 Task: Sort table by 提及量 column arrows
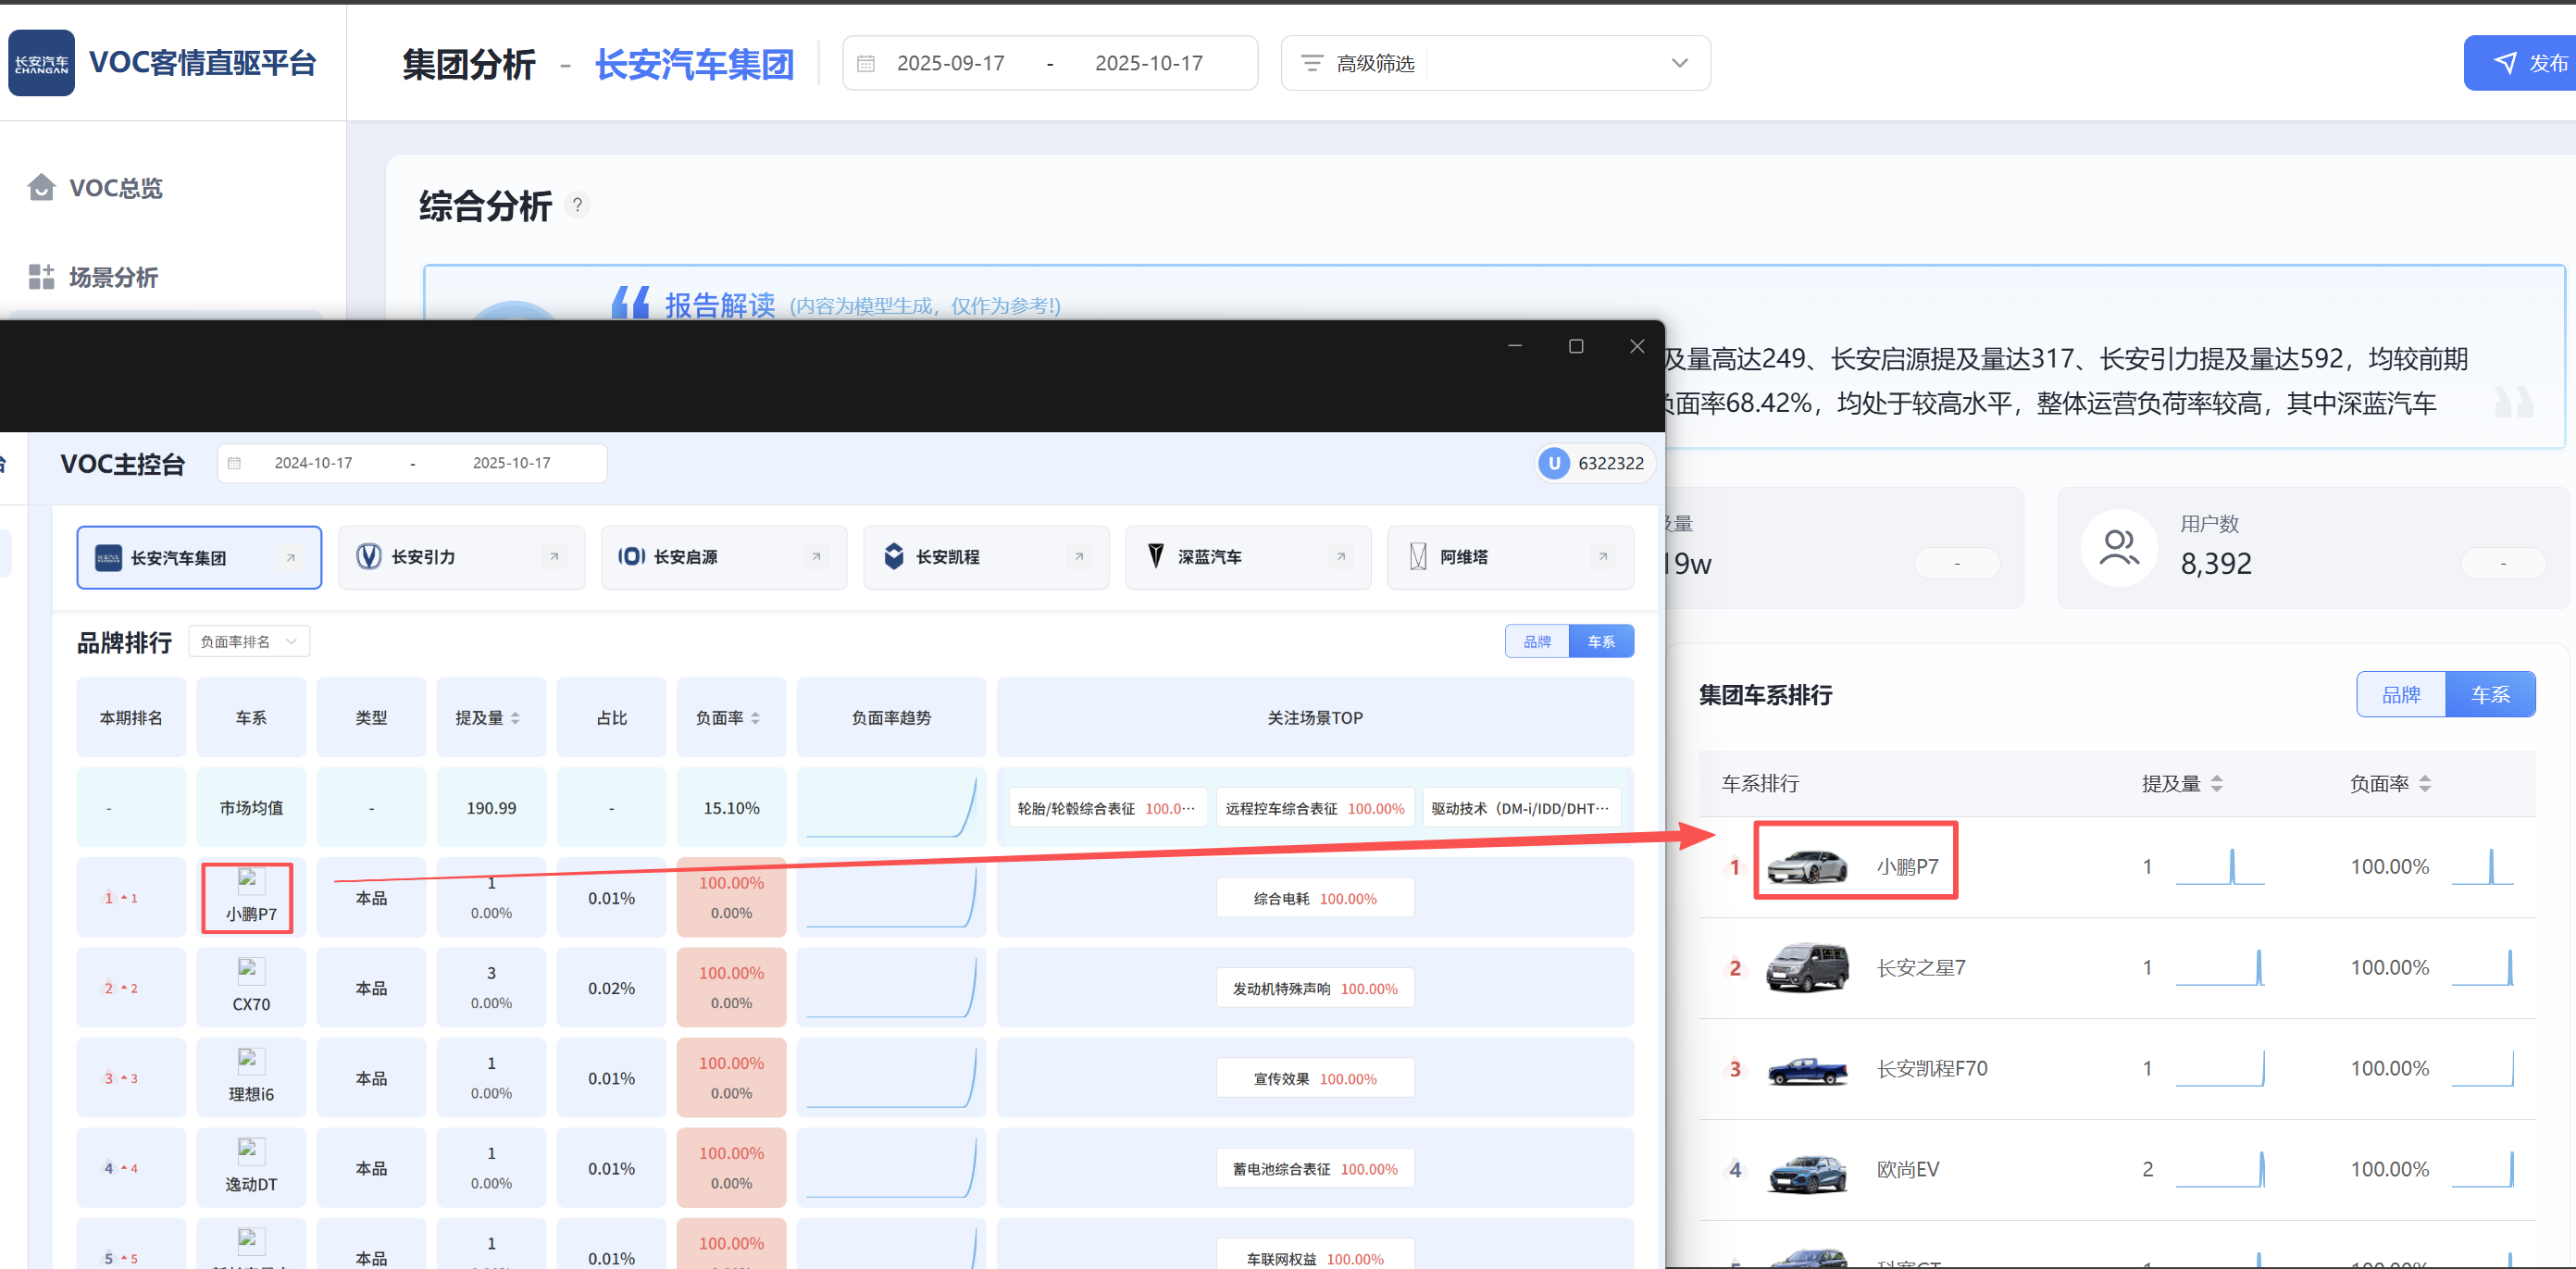coord(515,718)
